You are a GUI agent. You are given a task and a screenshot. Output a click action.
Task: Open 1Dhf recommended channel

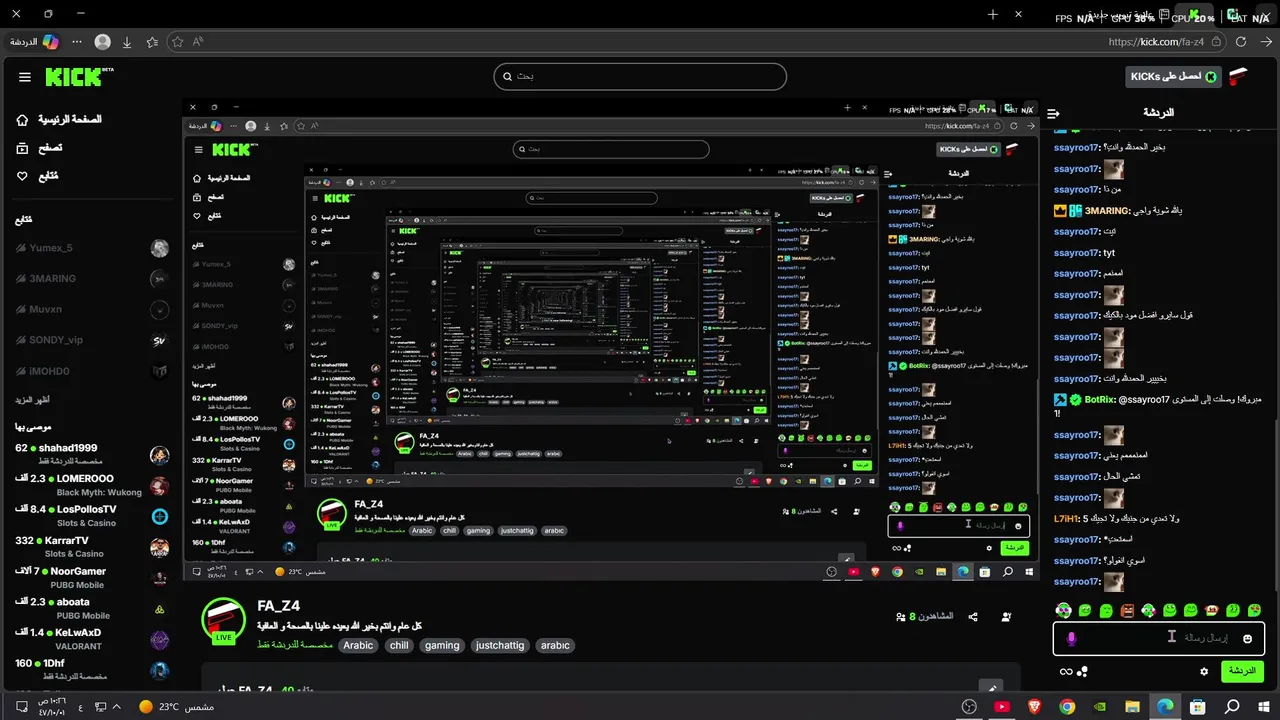92,668
